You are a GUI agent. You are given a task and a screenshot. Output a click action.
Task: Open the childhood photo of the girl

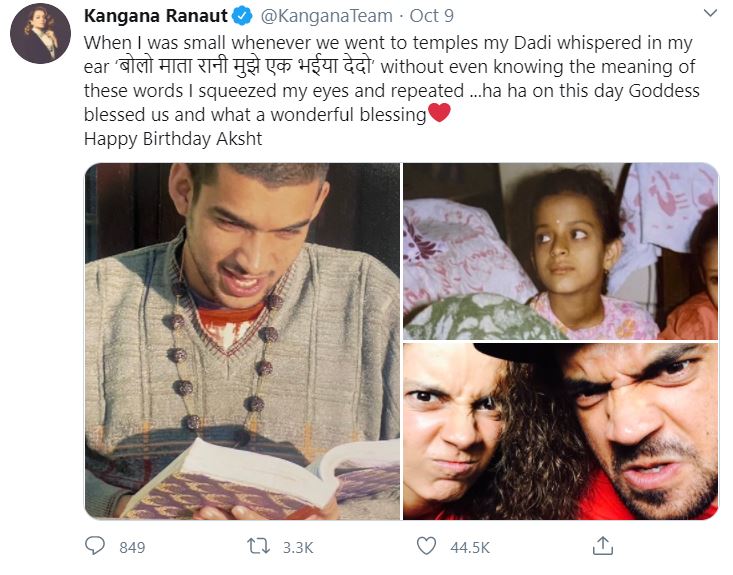pyautogui.click(x=560, y=251)
